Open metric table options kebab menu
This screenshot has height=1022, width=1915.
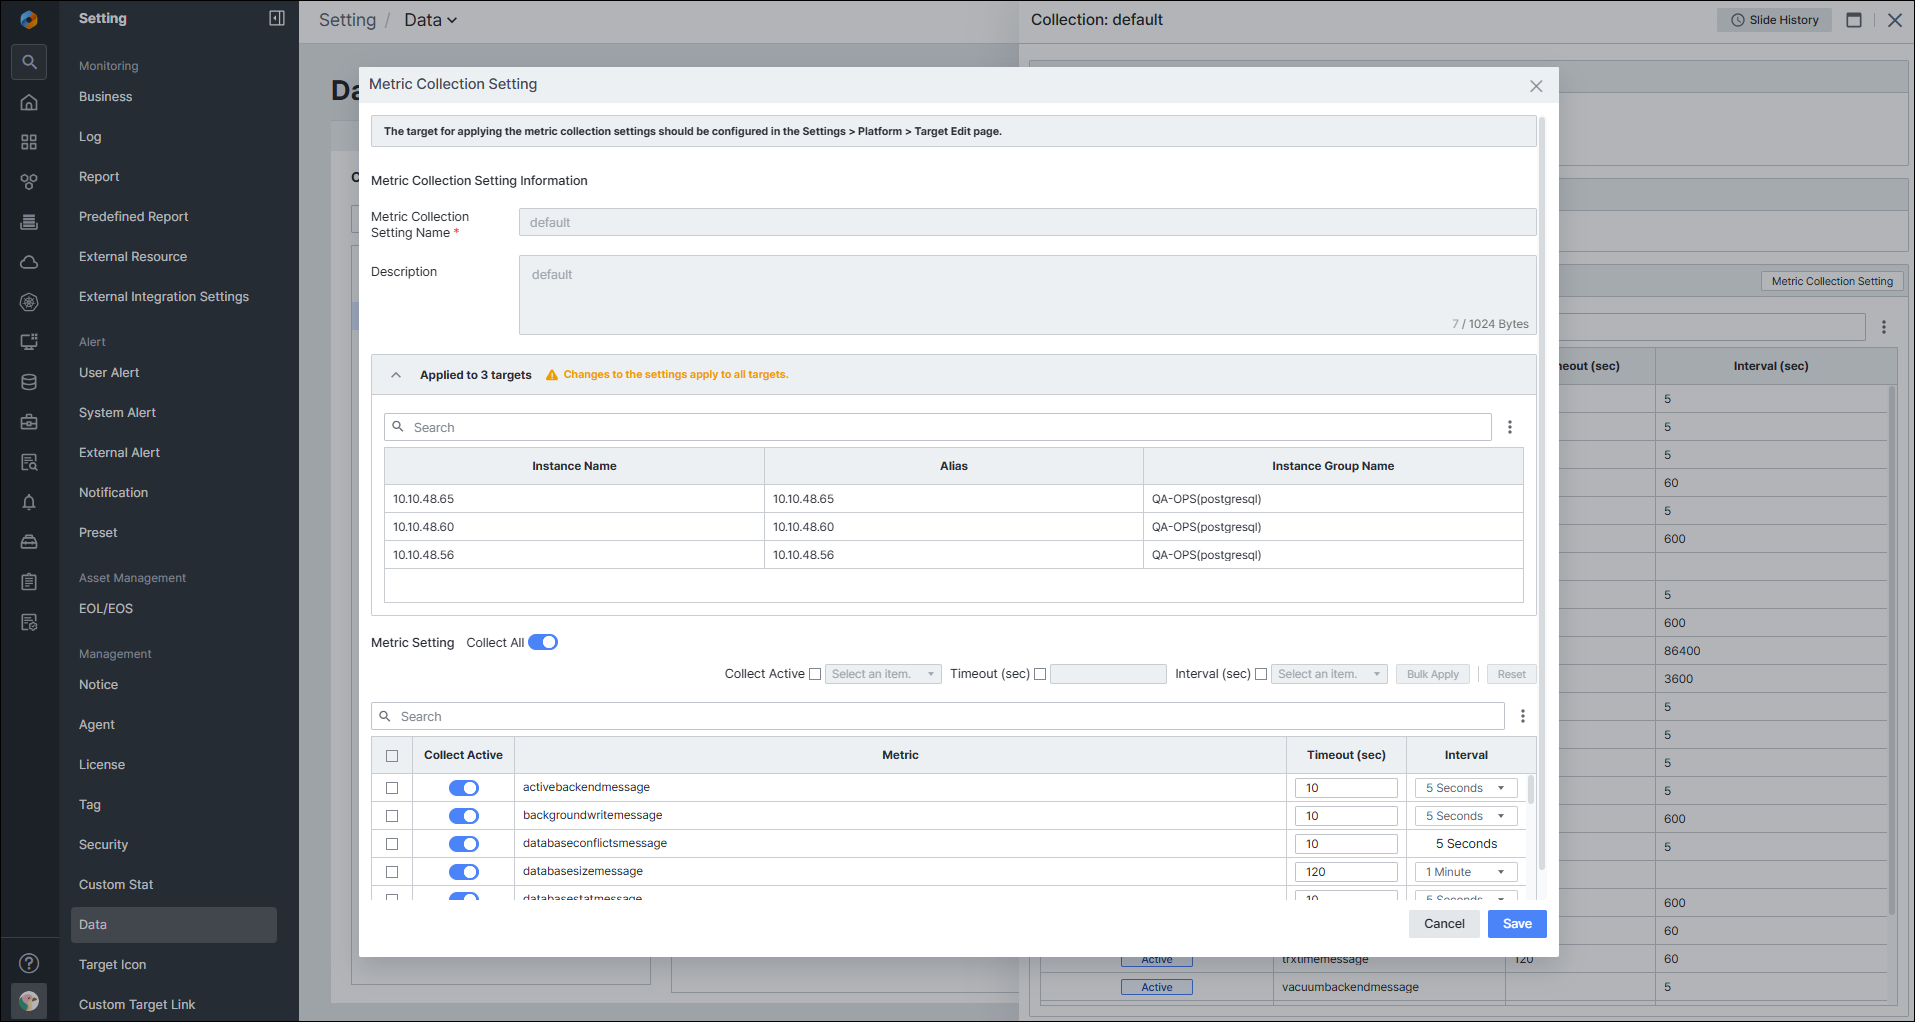coord(1523,716)
